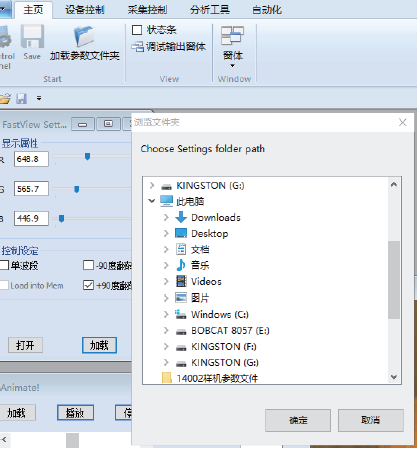Image resolution: width=418 pixels, height=450 pixels.
Task: Open the 窗体 window layout icon
Action: click(232, 35)
